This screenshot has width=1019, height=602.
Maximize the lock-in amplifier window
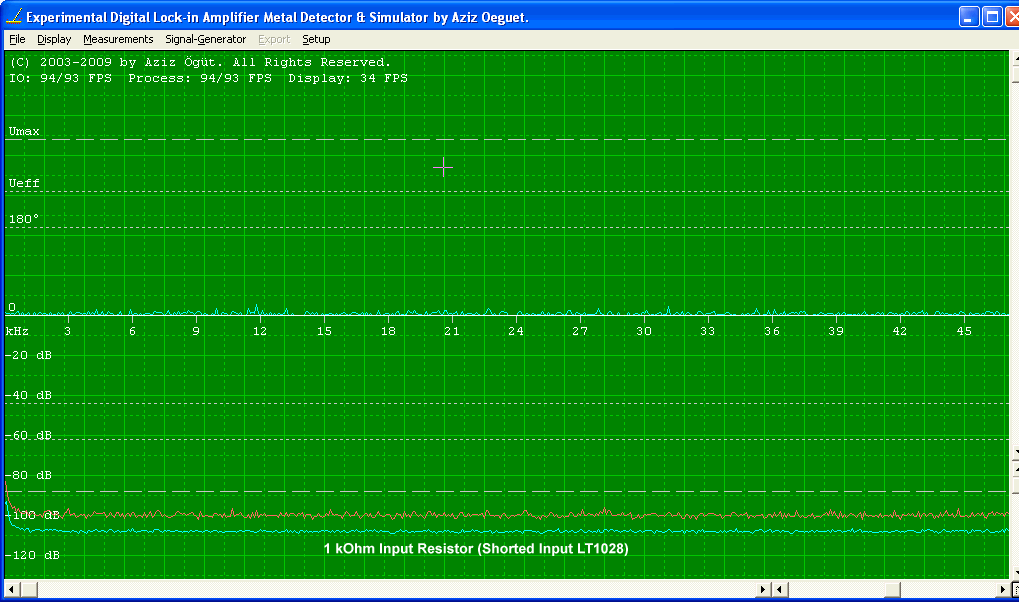pyautogui.click(x=992, y=17)
